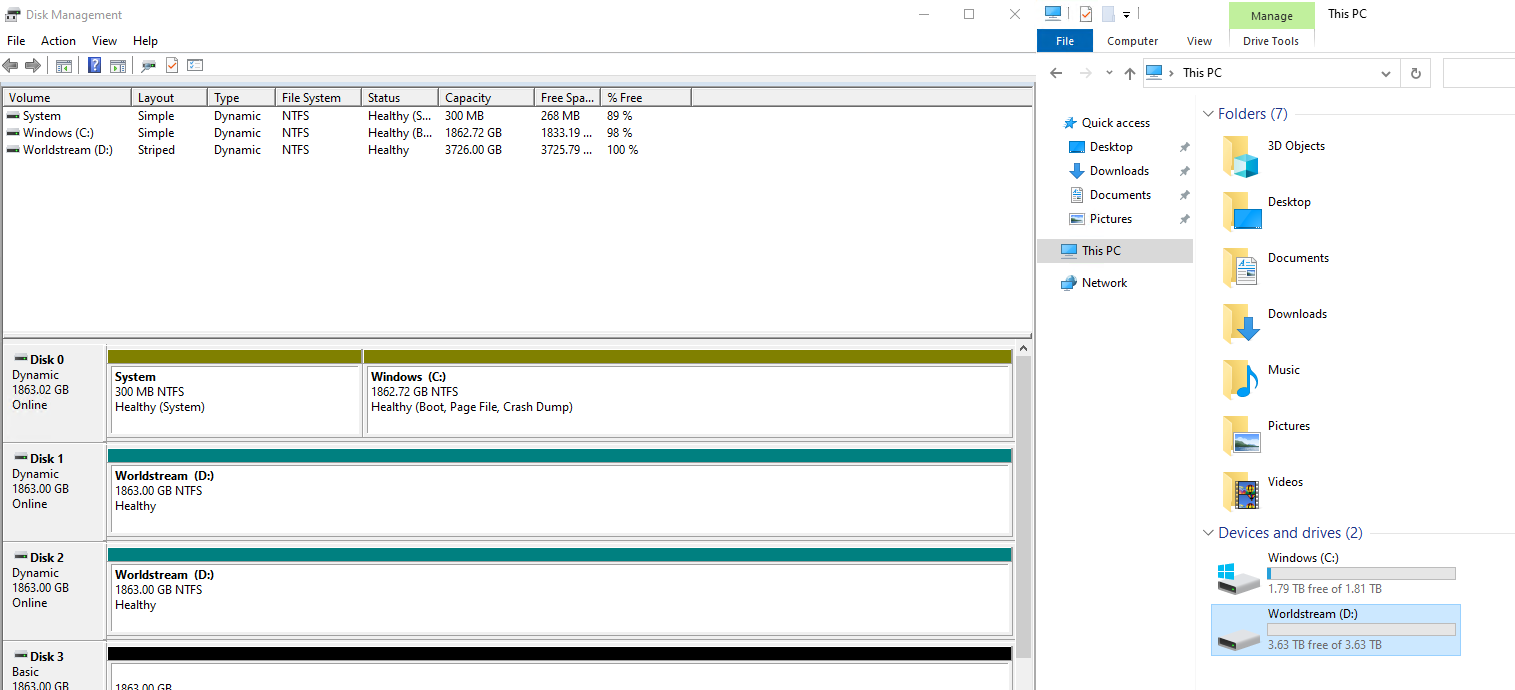Image resolution: width=1515 pixels, height=690 pixels.
Task: Sort volumes by the Capacity column header
Action: pyautogui.click(x=486, y=98)
